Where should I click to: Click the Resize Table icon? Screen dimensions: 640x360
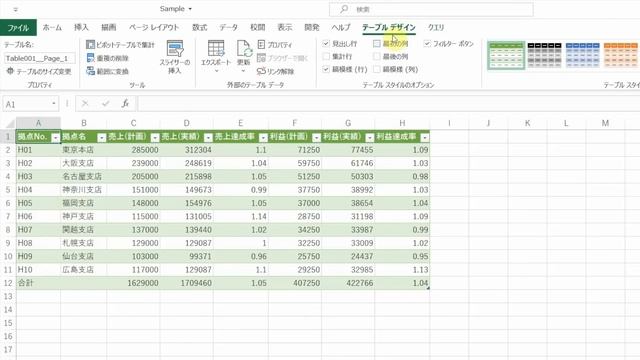[10, 71]
